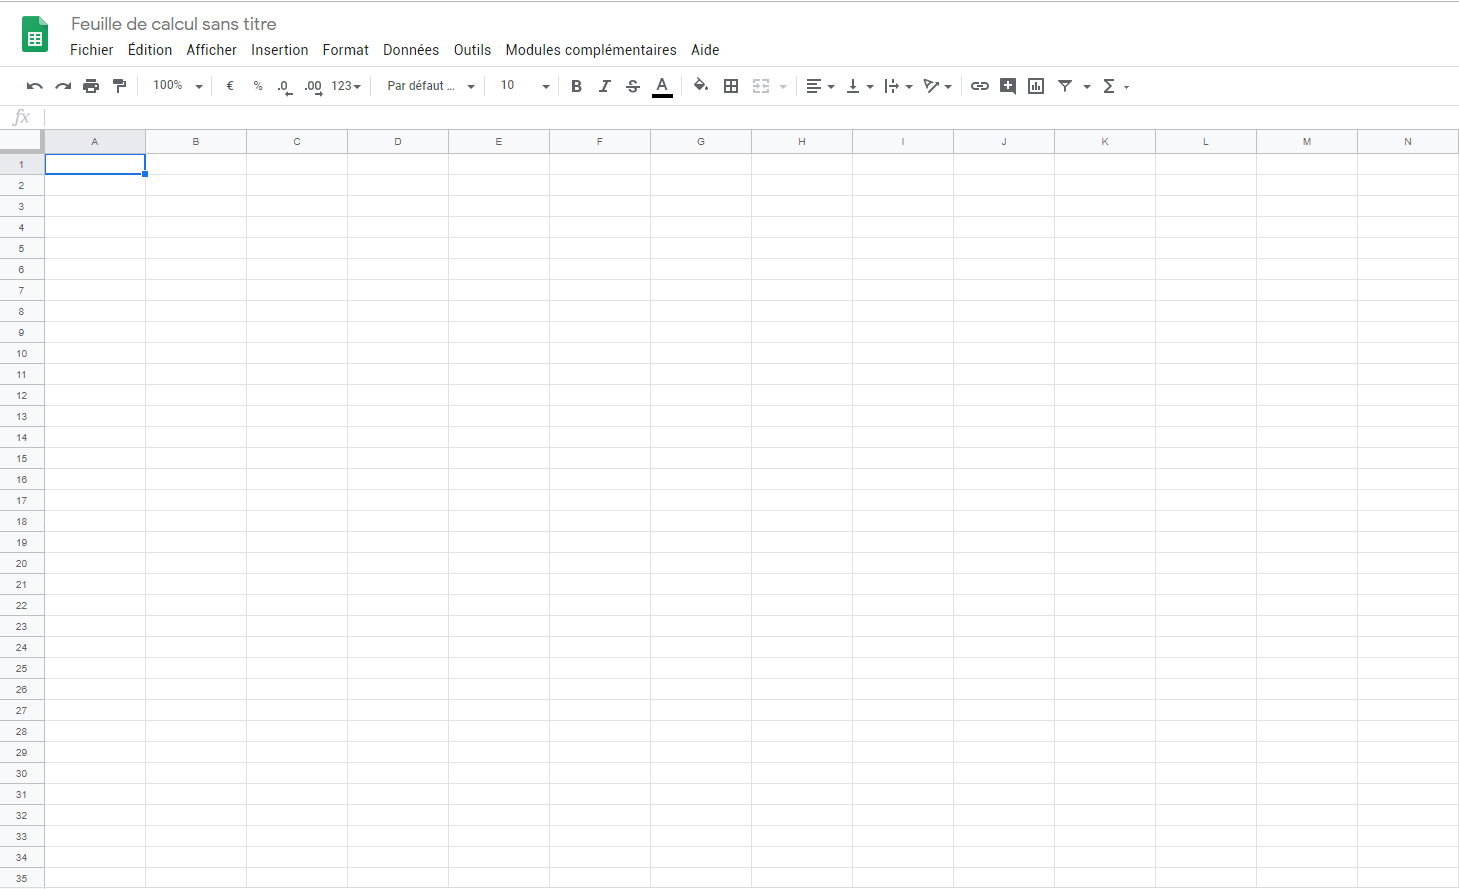
Task: Open the Données menu
Action: 411,50
